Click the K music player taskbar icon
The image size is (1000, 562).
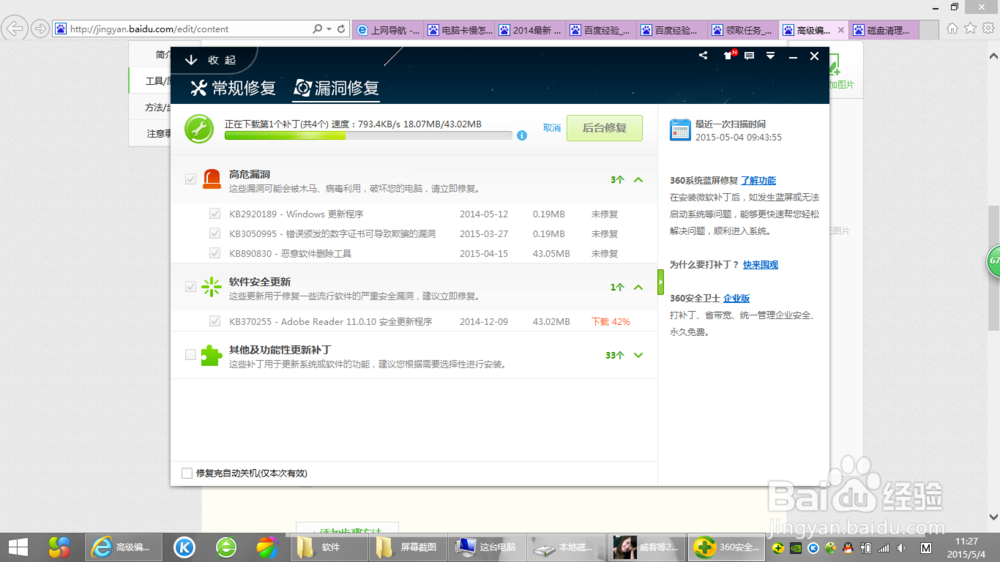[184, 547]
